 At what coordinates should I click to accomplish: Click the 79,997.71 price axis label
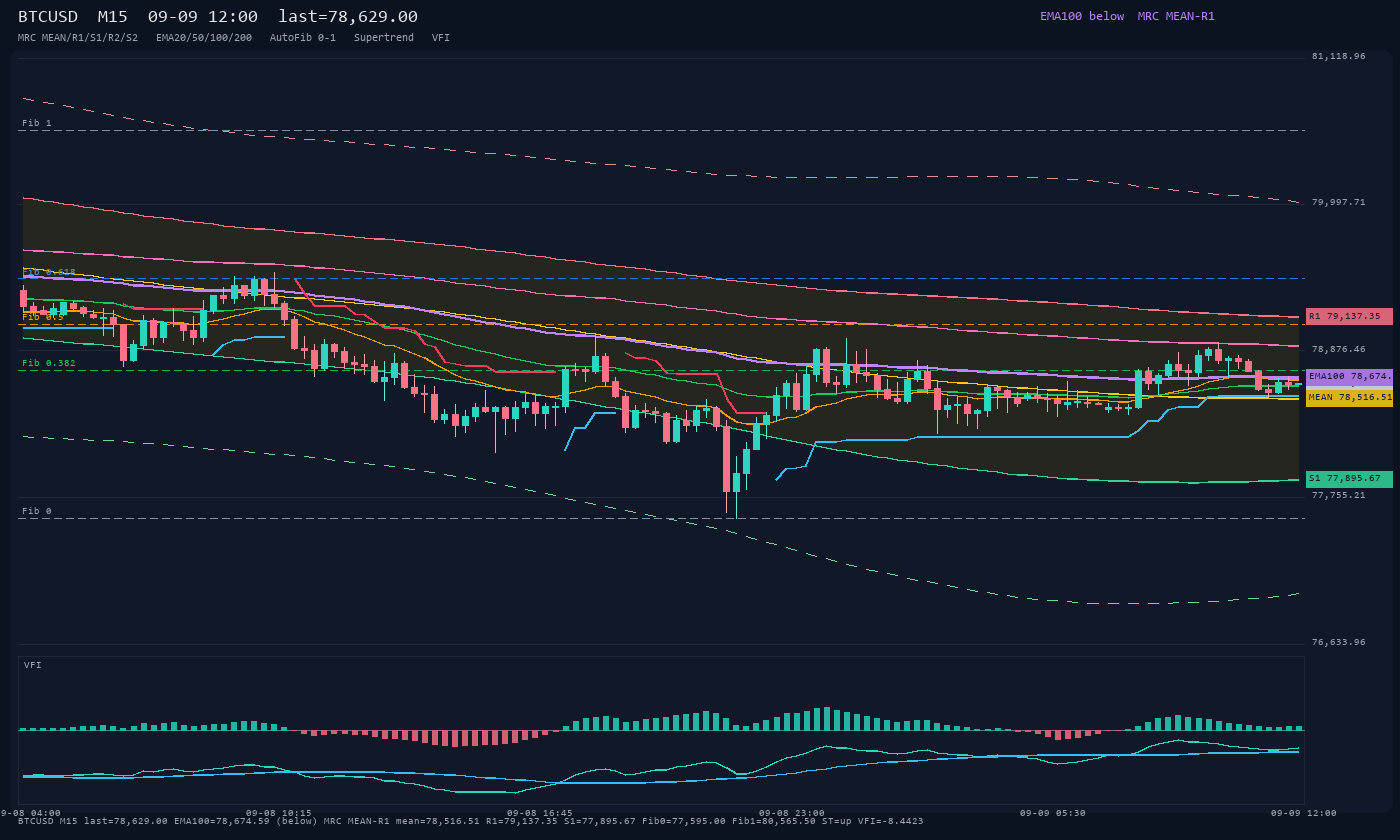click(1338, 202)
